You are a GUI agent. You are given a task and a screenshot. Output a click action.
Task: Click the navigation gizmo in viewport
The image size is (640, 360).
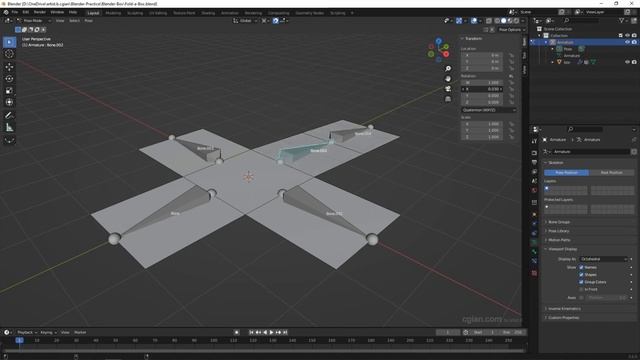coord(439,50)
